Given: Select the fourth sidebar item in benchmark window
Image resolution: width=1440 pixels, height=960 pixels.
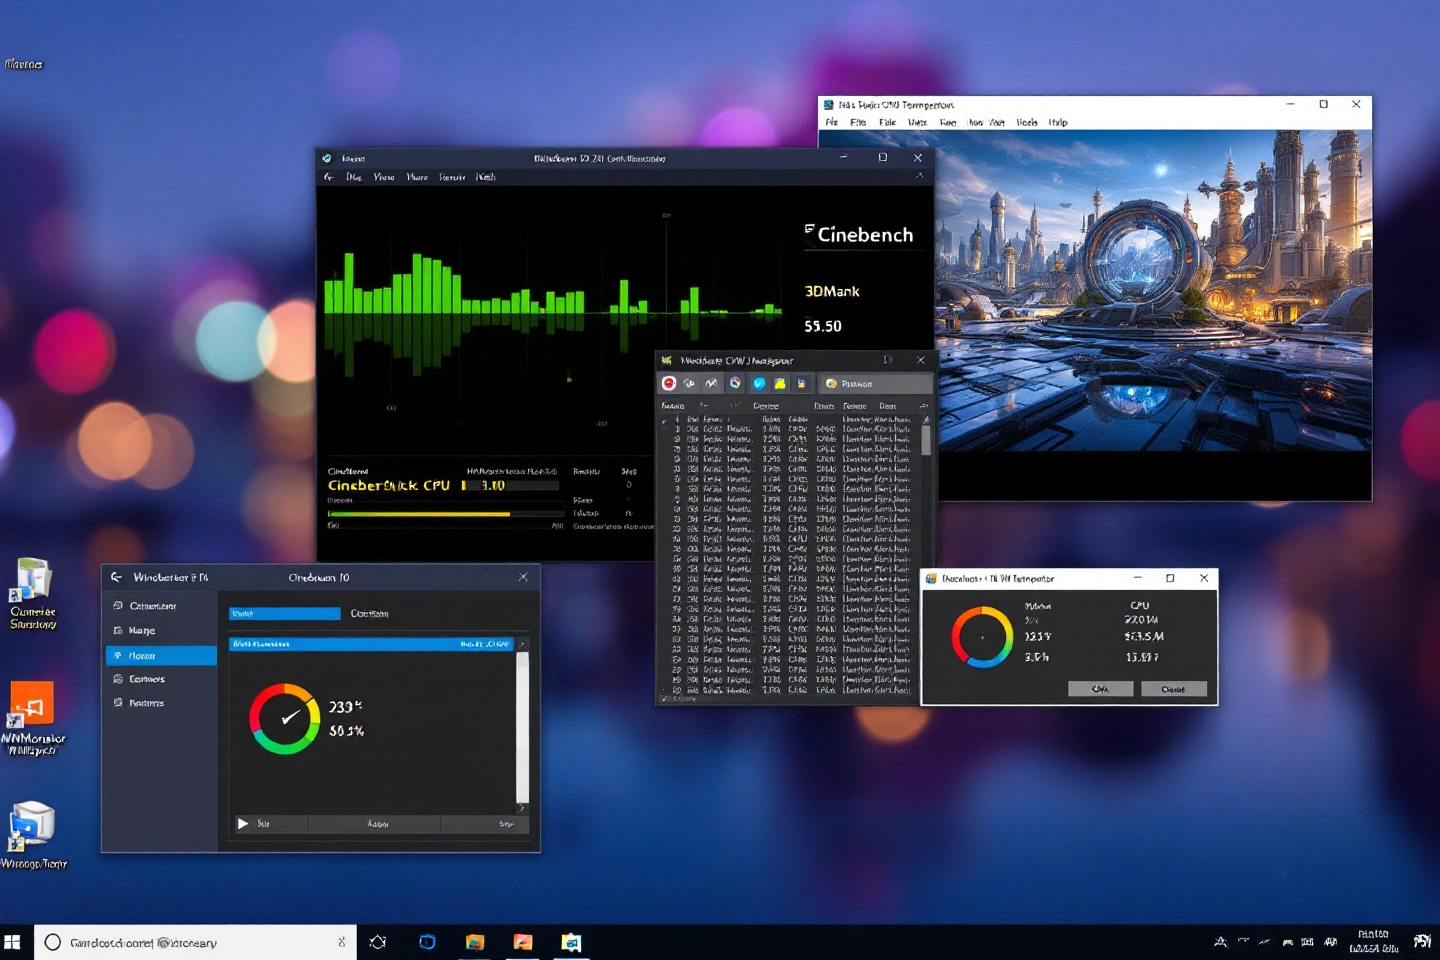Looking at the screenshot, I should pyautogui.click(x=160, y=679).
